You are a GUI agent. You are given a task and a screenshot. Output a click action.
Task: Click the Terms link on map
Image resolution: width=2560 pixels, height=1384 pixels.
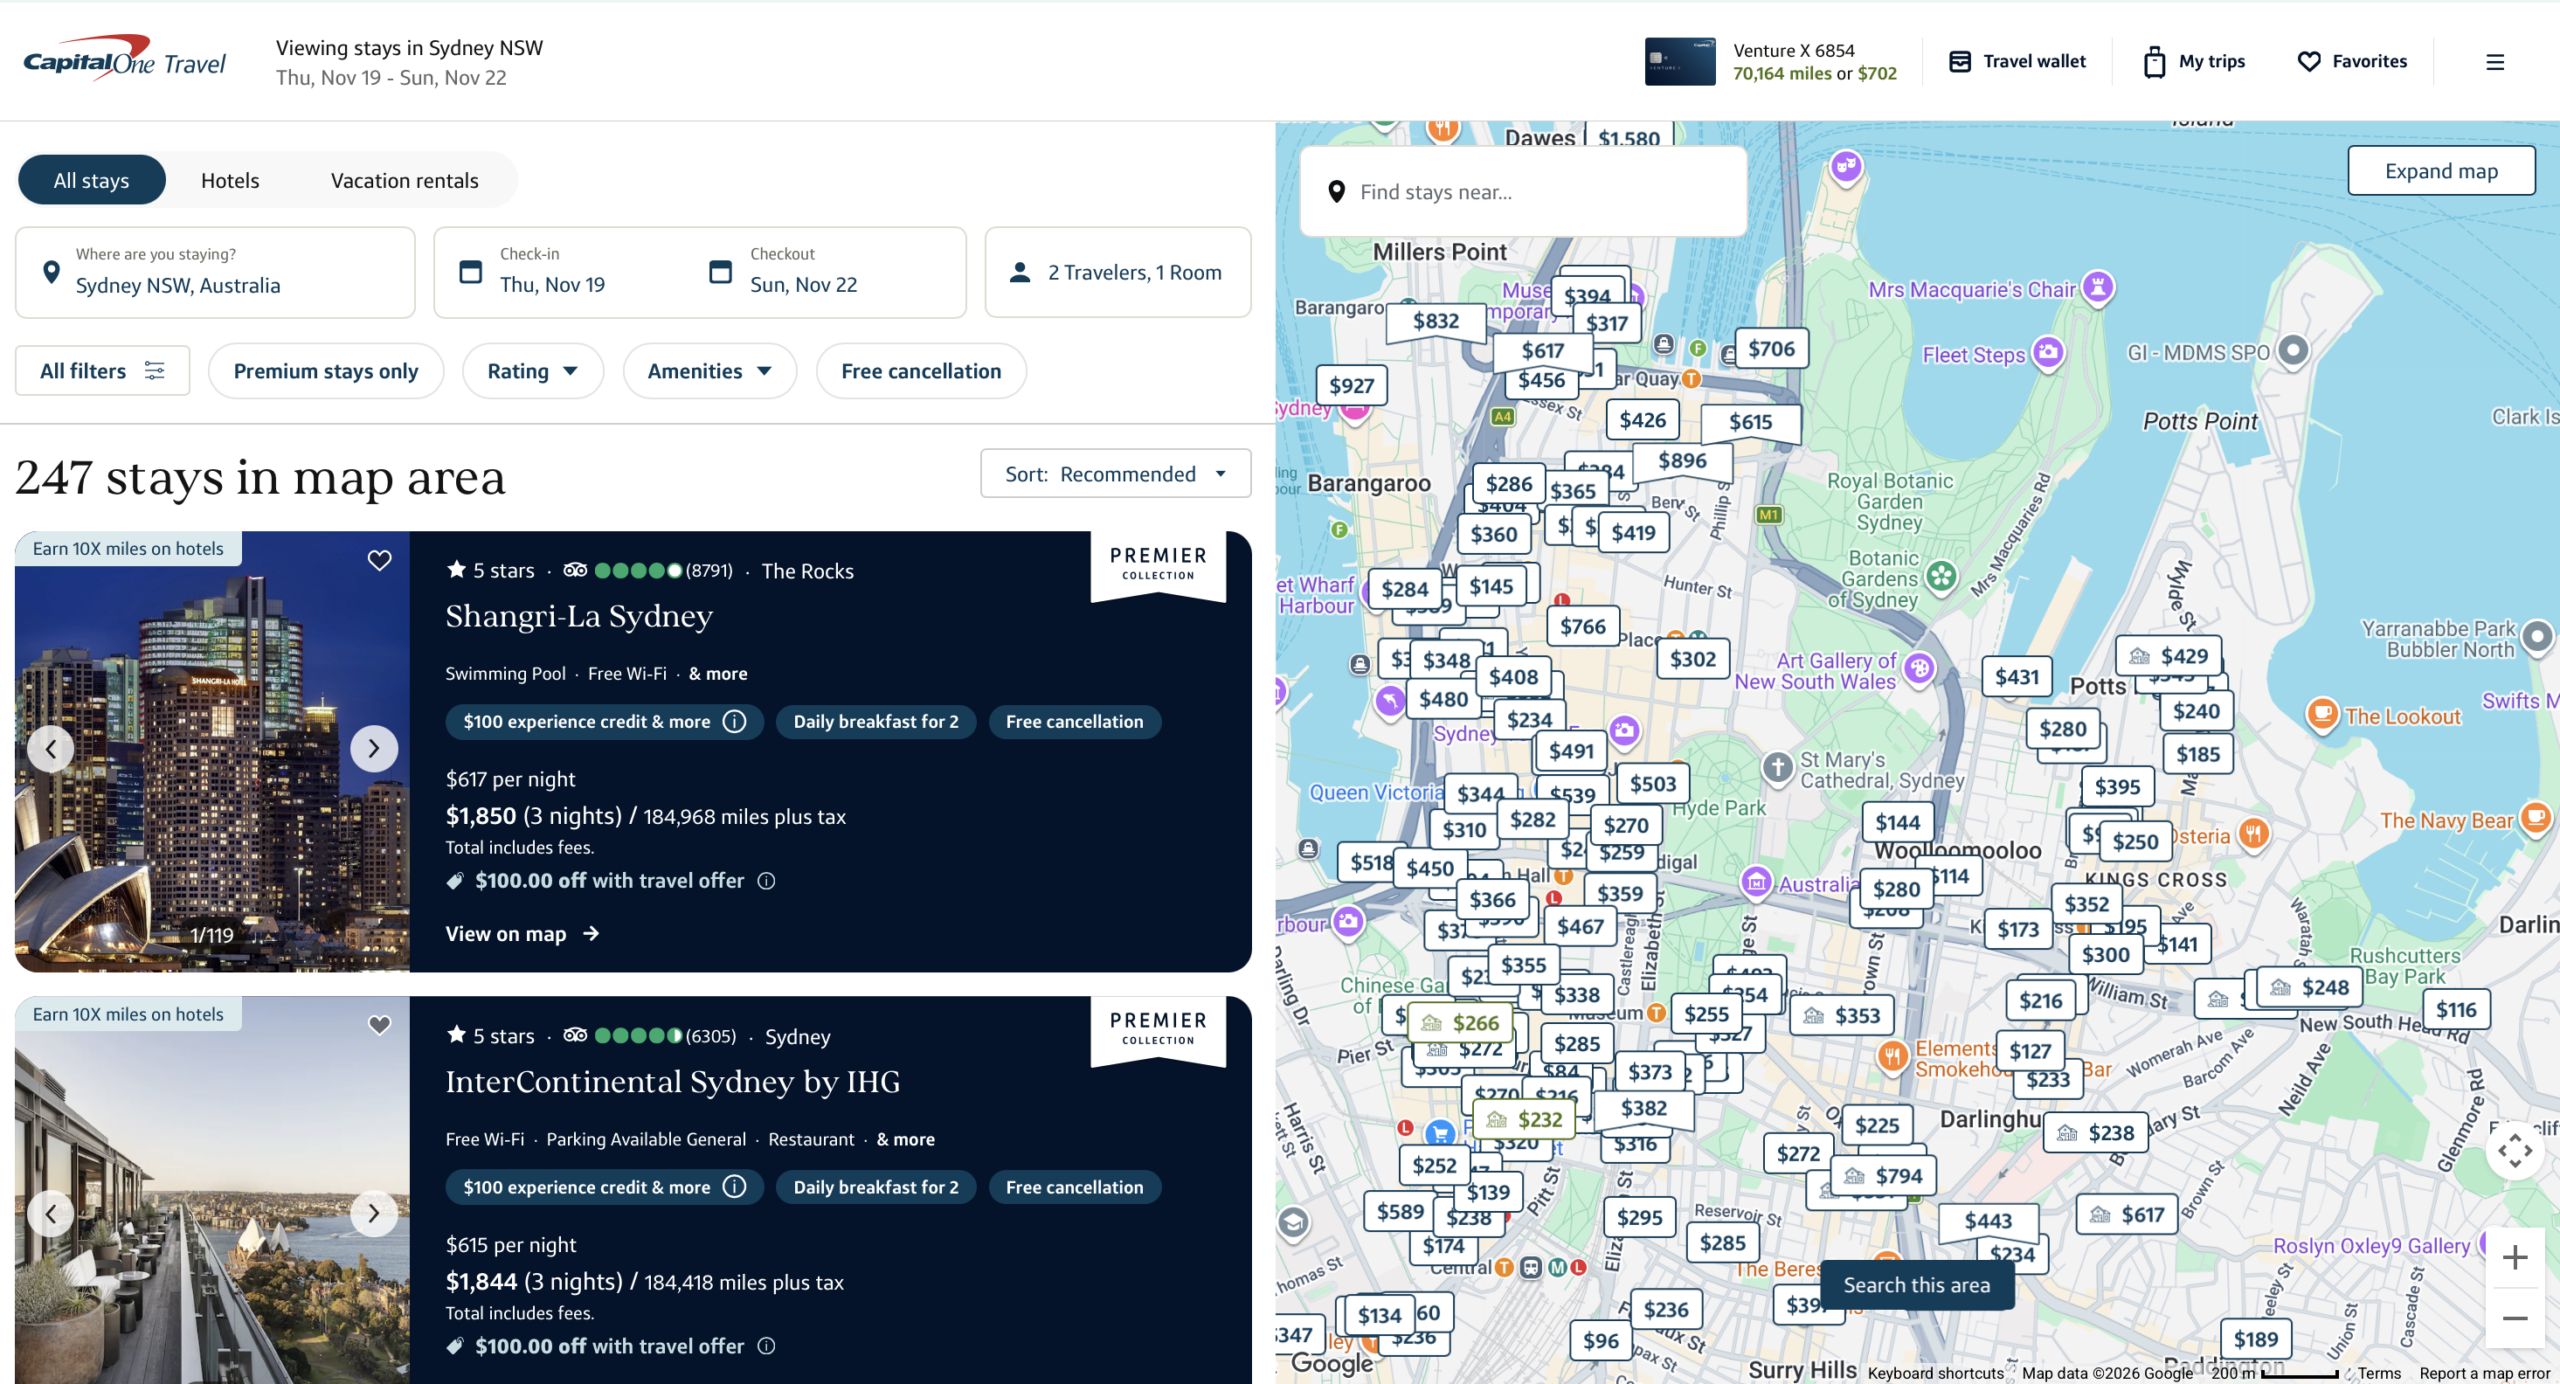click(2379, 1373)
